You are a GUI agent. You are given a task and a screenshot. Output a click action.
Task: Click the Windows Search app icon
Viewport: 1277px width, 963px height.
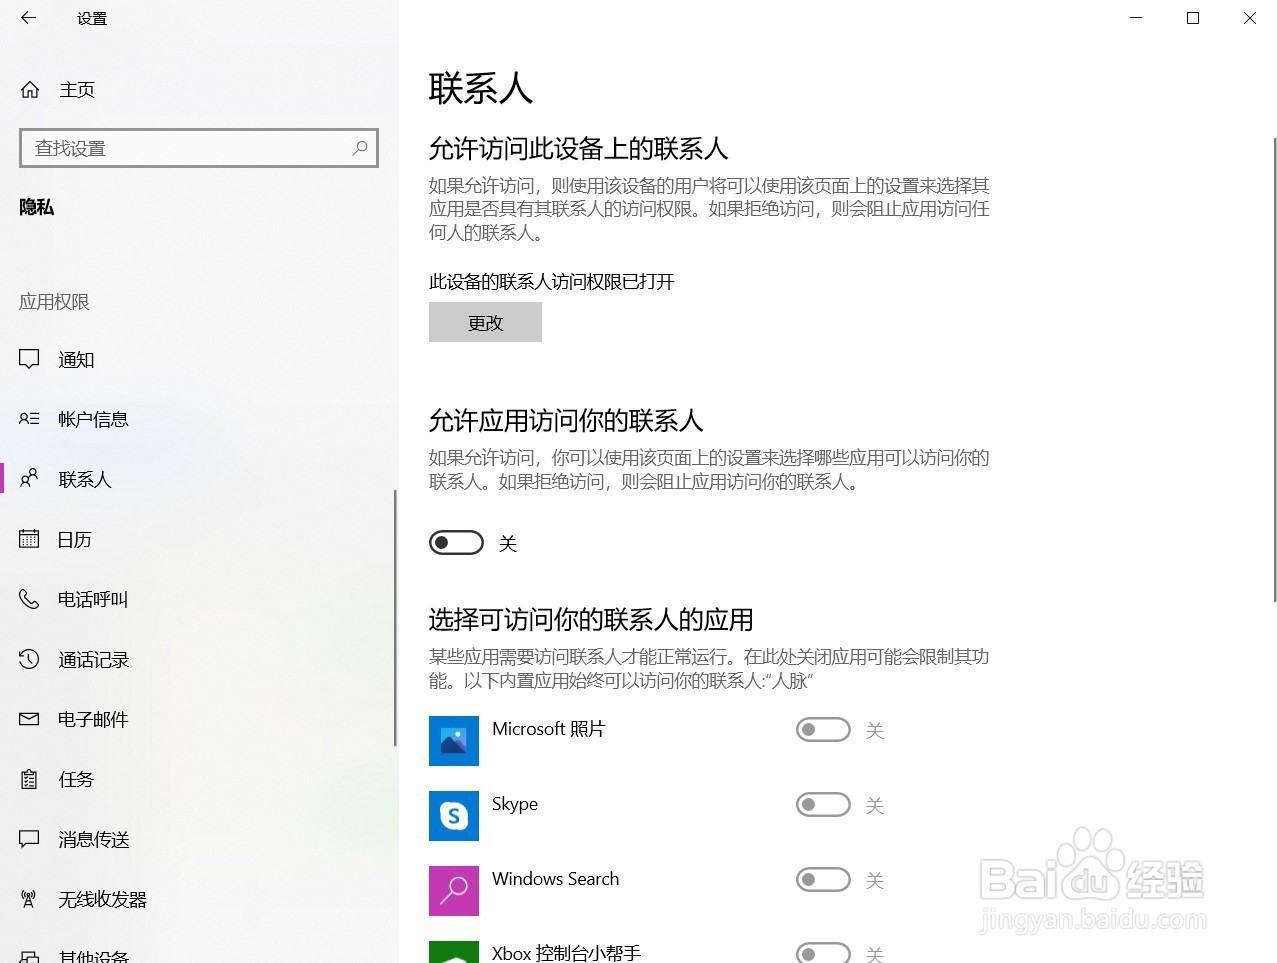pos(454,891)
